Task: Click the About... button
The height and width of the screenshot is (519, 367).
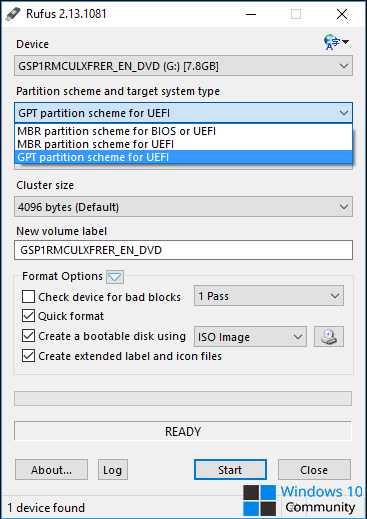Action: tap(51, 470)
